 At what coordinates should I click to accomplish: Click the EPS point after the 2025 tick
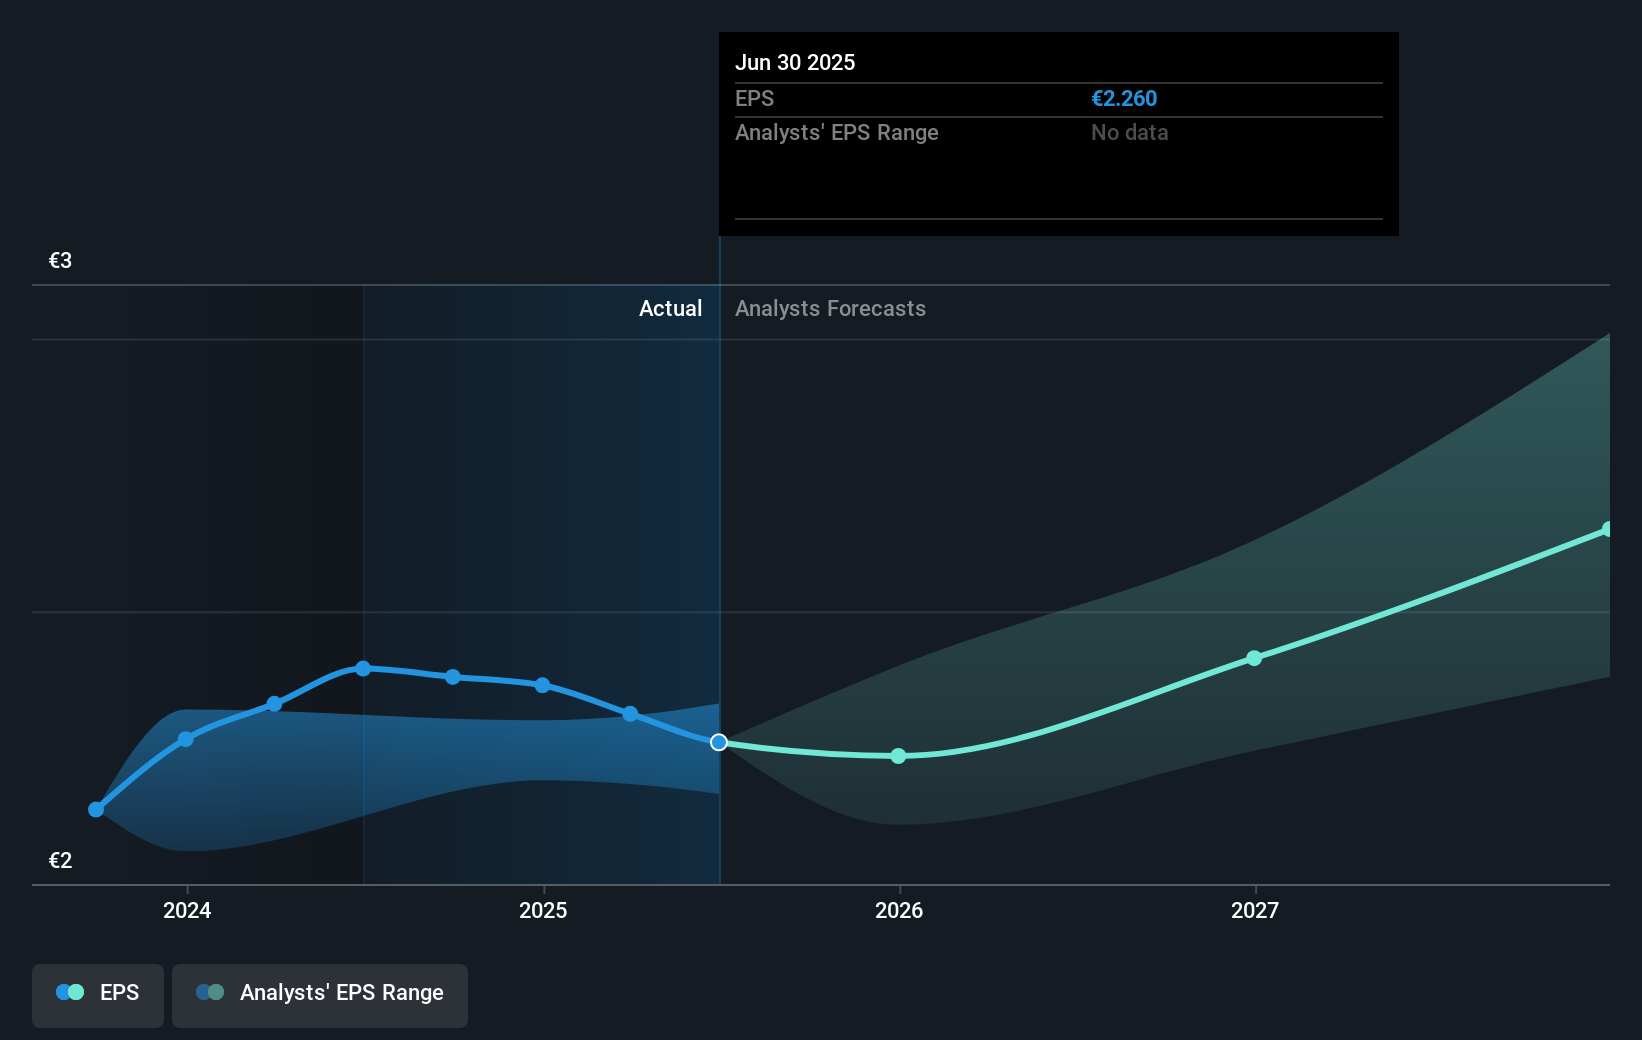pos(630,713)
